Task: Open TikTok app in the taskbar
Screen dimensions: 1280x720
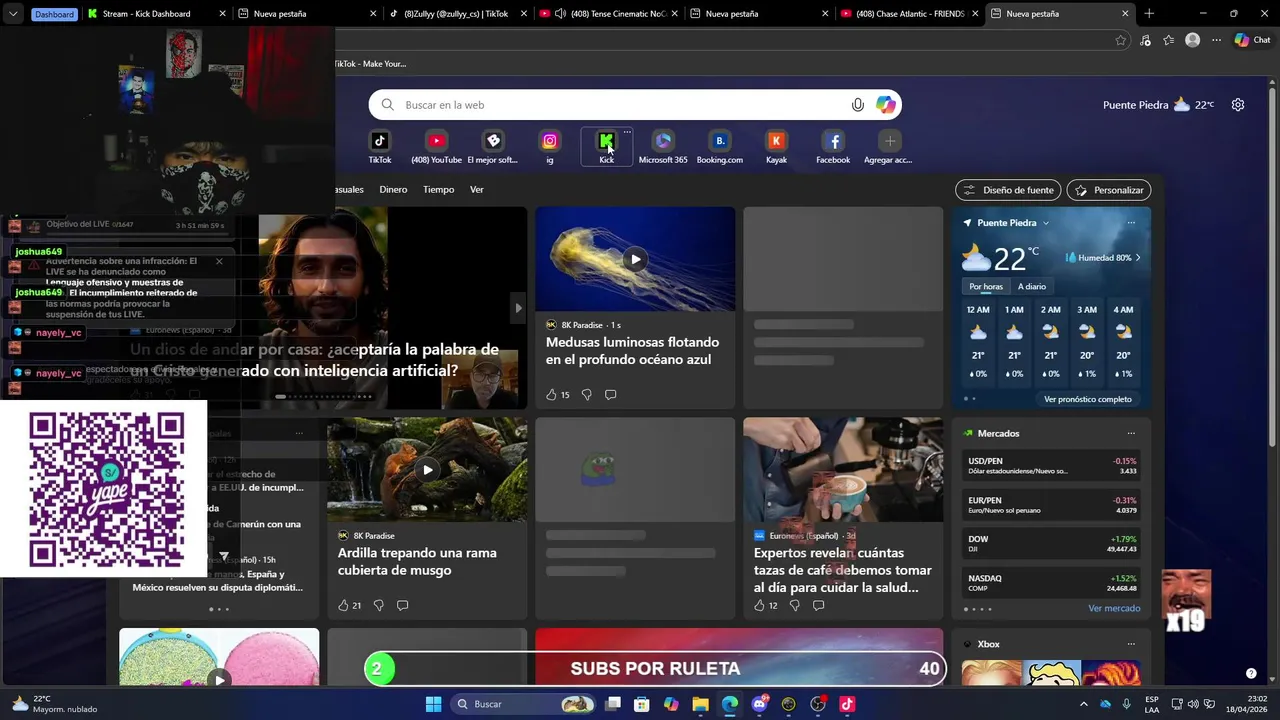Action: click(847, 704)
